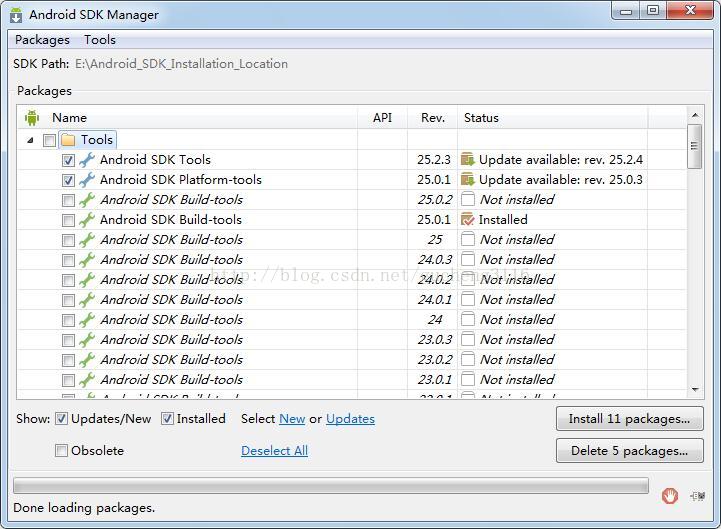The height and width of the screenshot is (529, 721).
Task: Open the Packages menu
Action: point(42,40)
